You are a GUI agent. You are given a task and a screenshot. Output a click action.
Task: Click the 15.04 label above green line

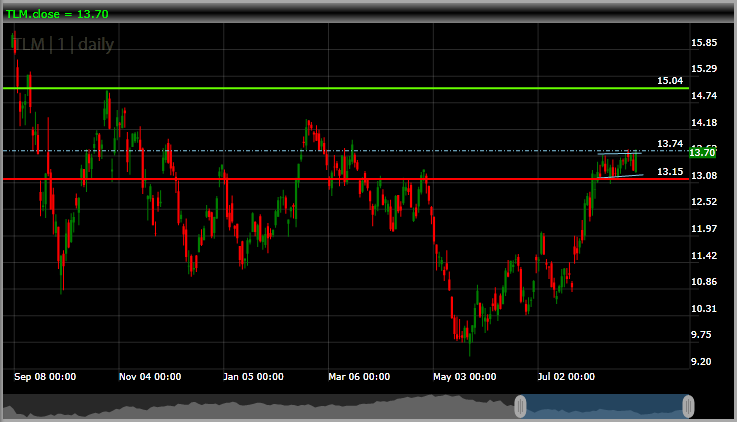[x=669, y=80]
